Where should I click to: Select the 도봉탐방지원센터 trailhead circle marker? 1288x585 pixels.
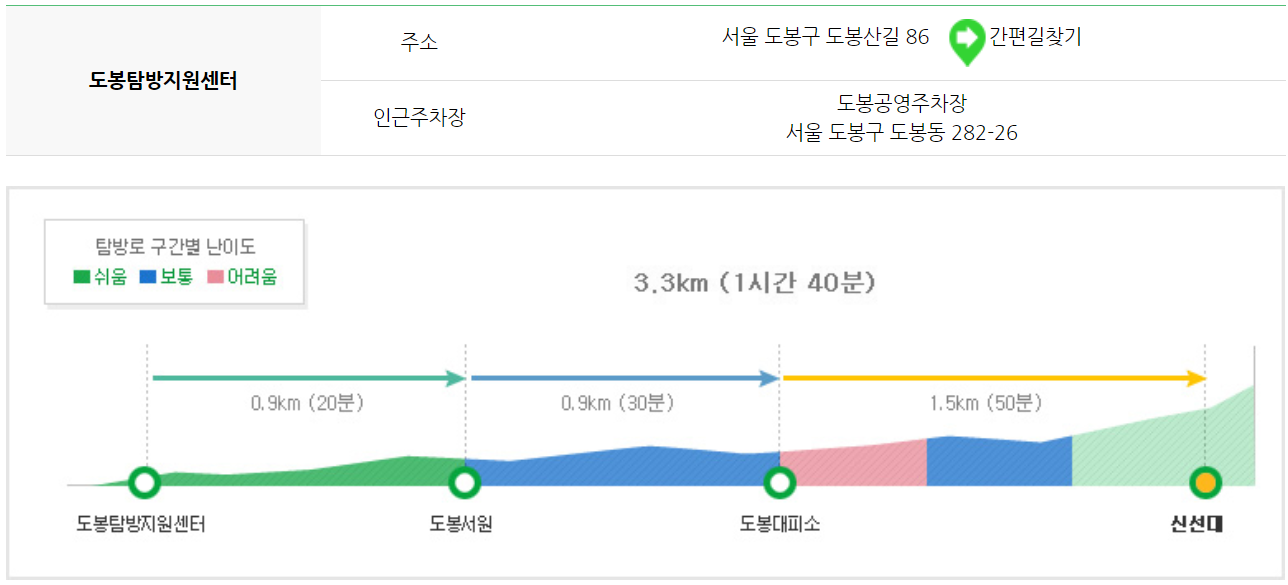coord(146,483)
